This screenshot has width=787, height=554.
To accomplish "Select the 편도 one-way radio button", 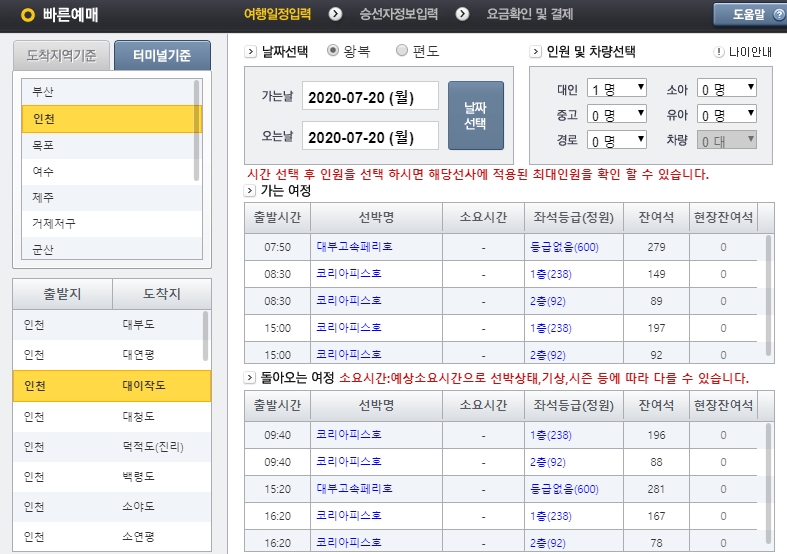I will 402,50.
